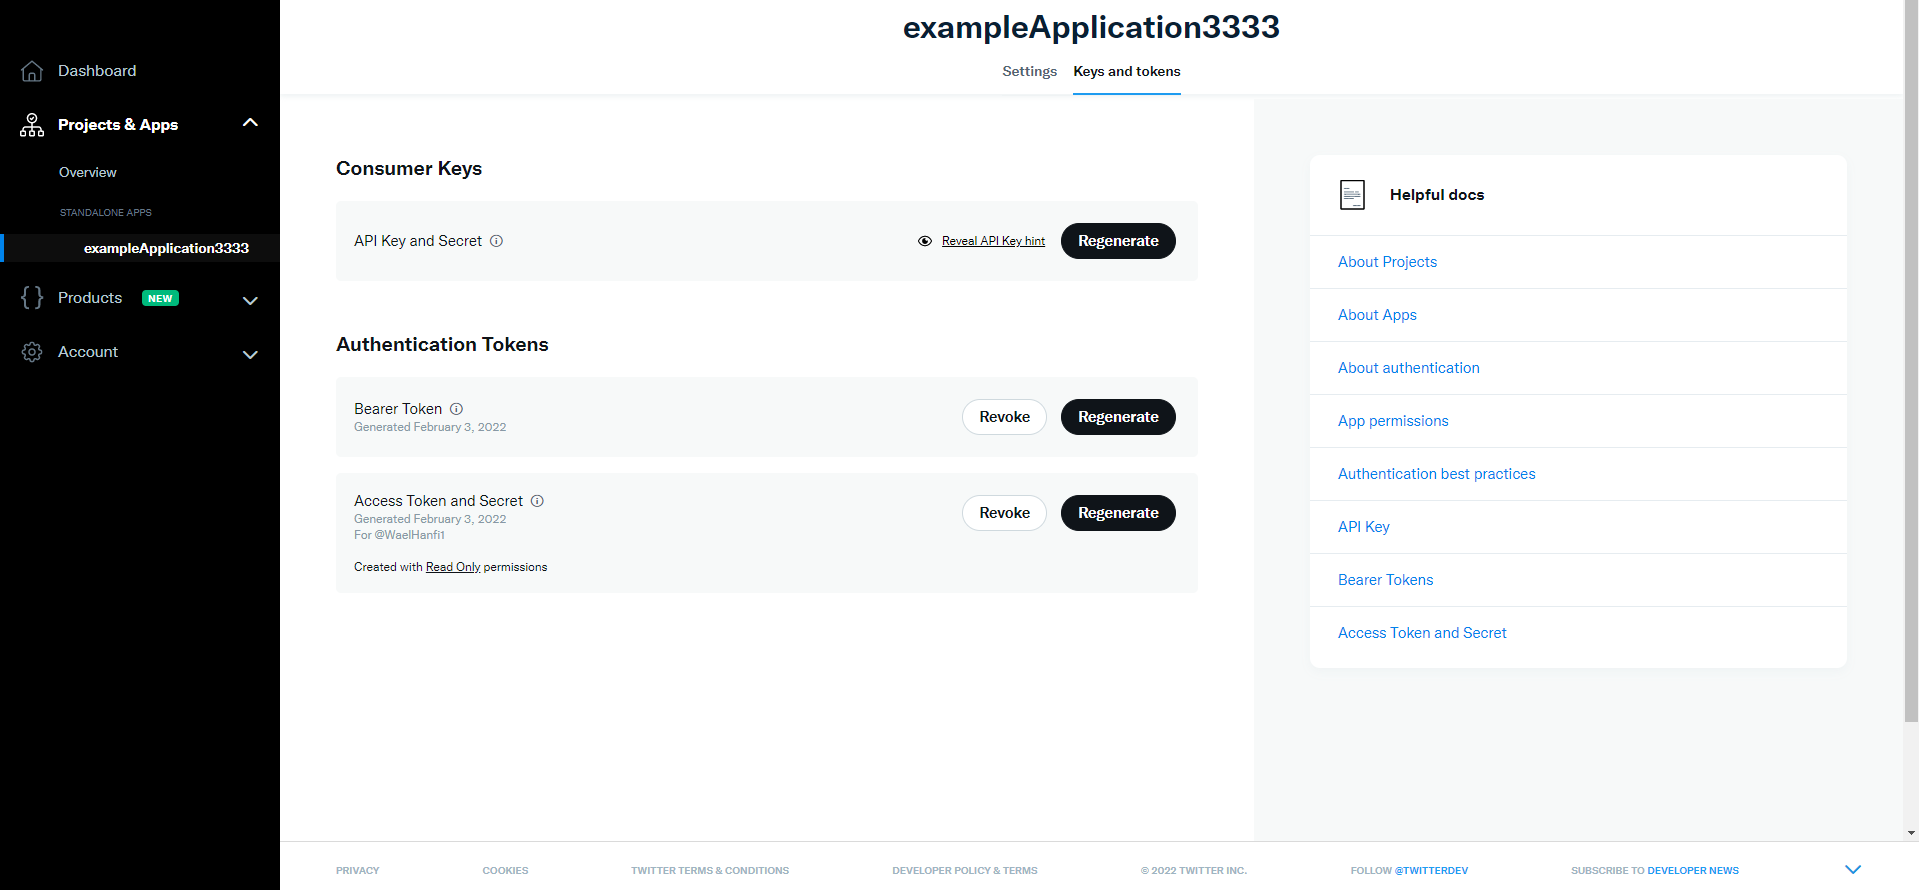The image size is (1919, 890).
Task: Click the Bearer Token 'Generated February 3, 2022' text
Action: (430, 427)
